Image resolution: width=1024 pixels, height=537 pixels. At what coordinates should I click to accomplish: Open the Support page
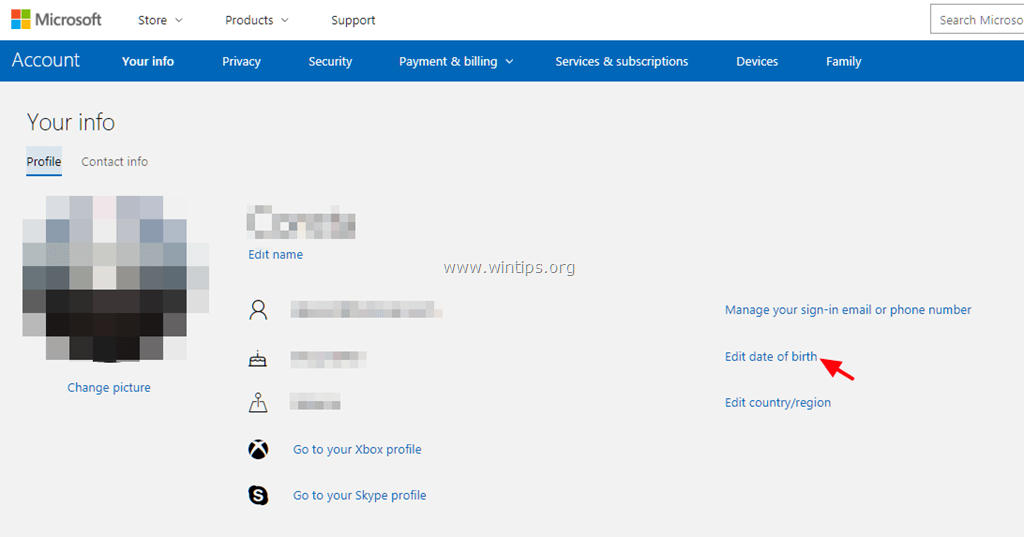pos(353,20)
